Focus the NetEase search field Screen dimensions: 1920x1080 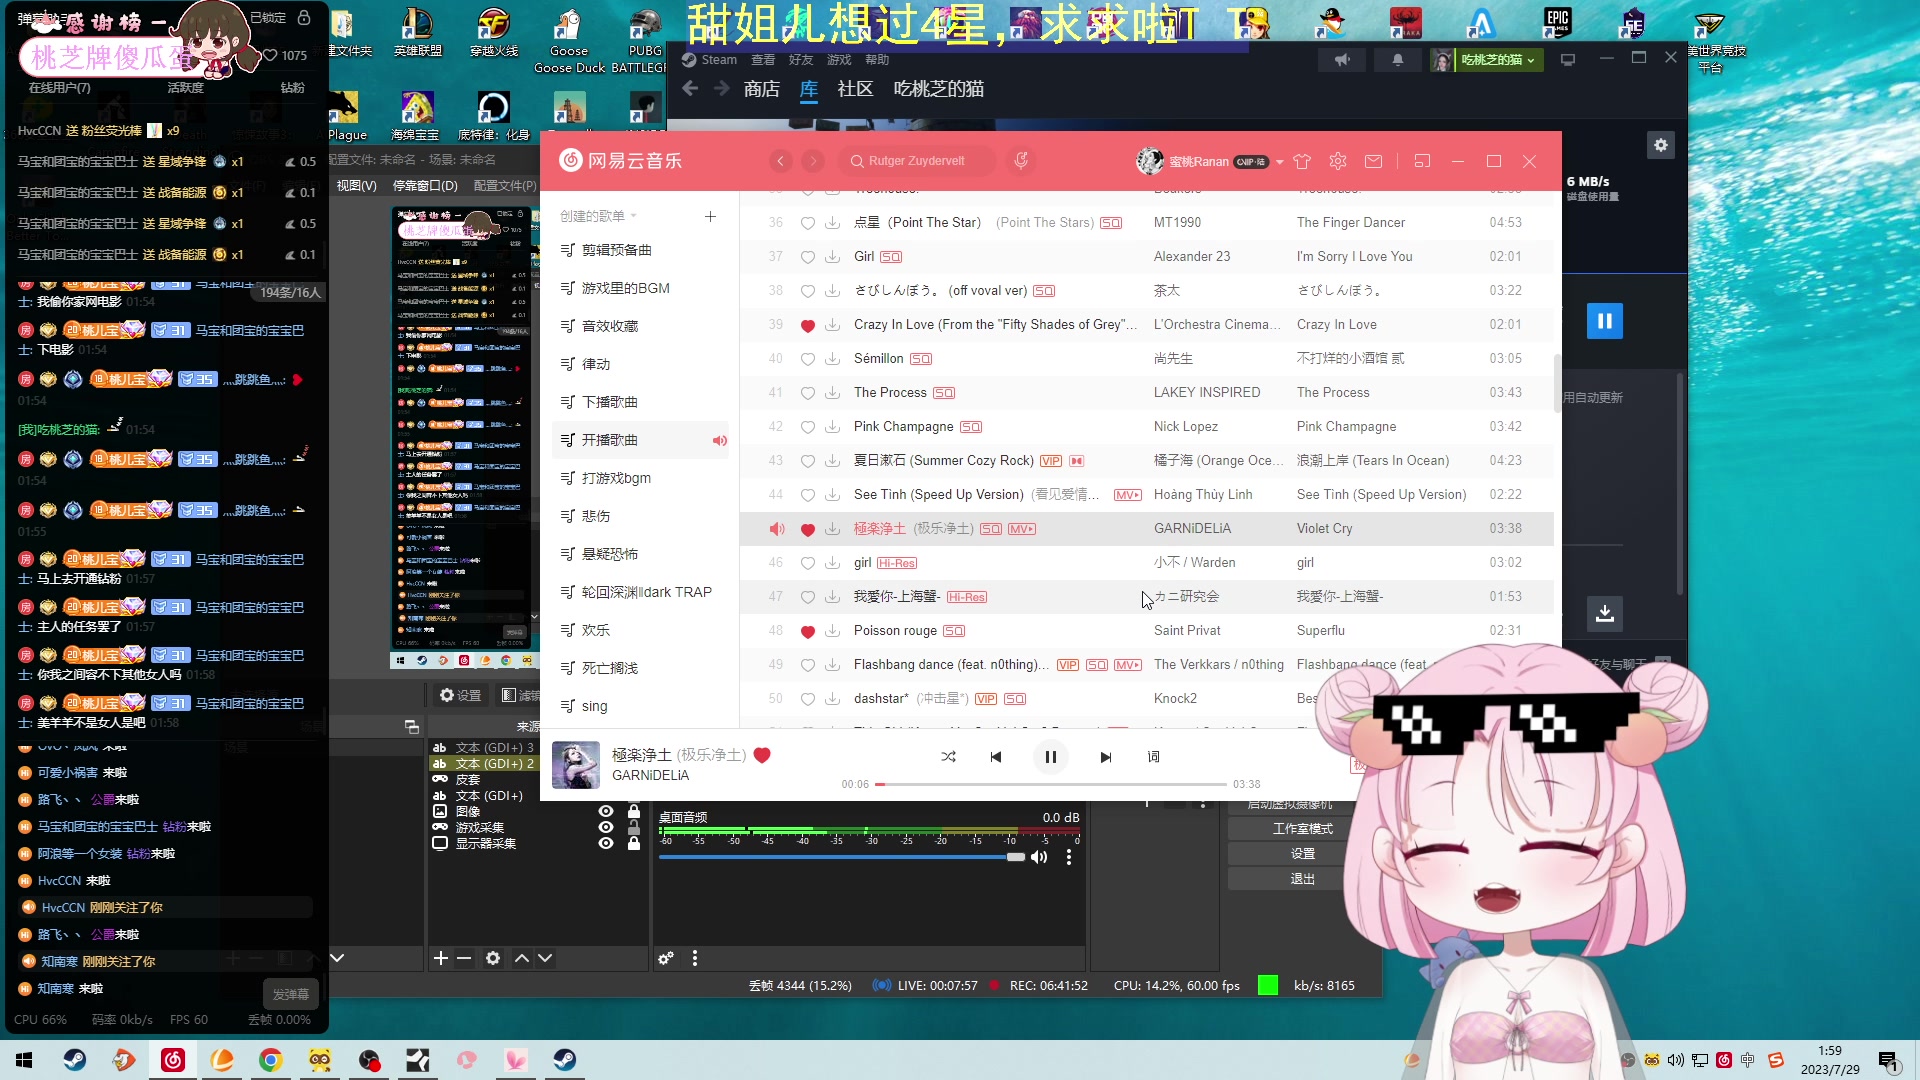920,161
